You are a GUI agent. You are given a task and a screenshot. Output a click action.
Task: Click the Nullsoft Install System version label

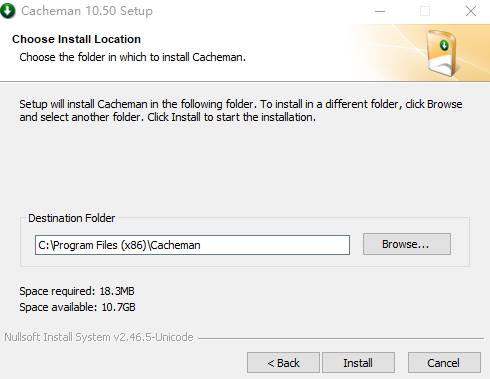pyautogui.click(x=99, y=337)
